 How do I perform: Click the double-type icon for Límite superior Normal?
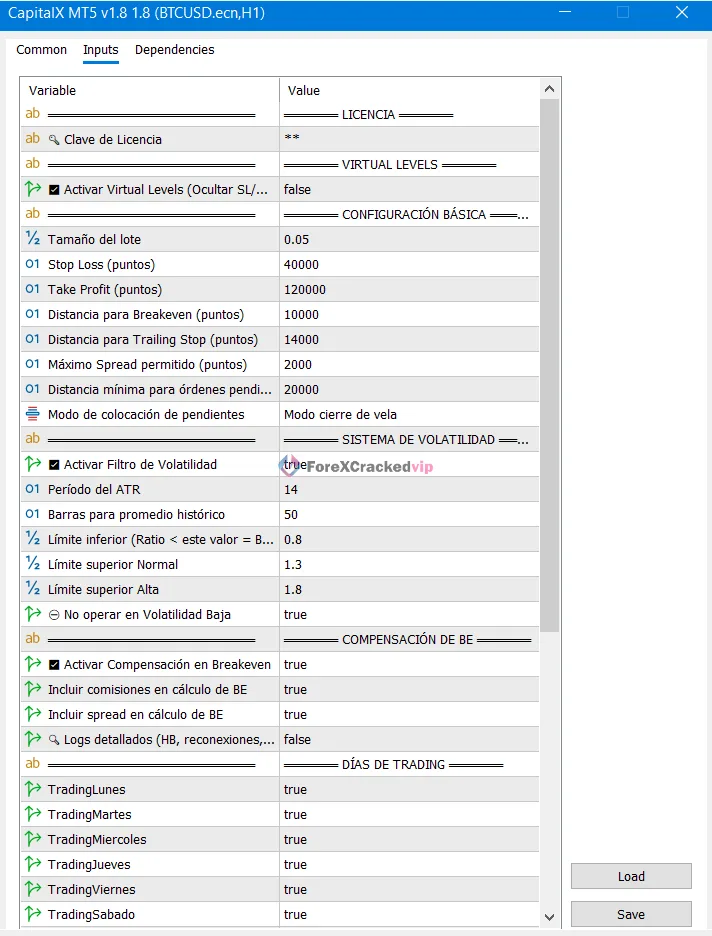(32, 564)
